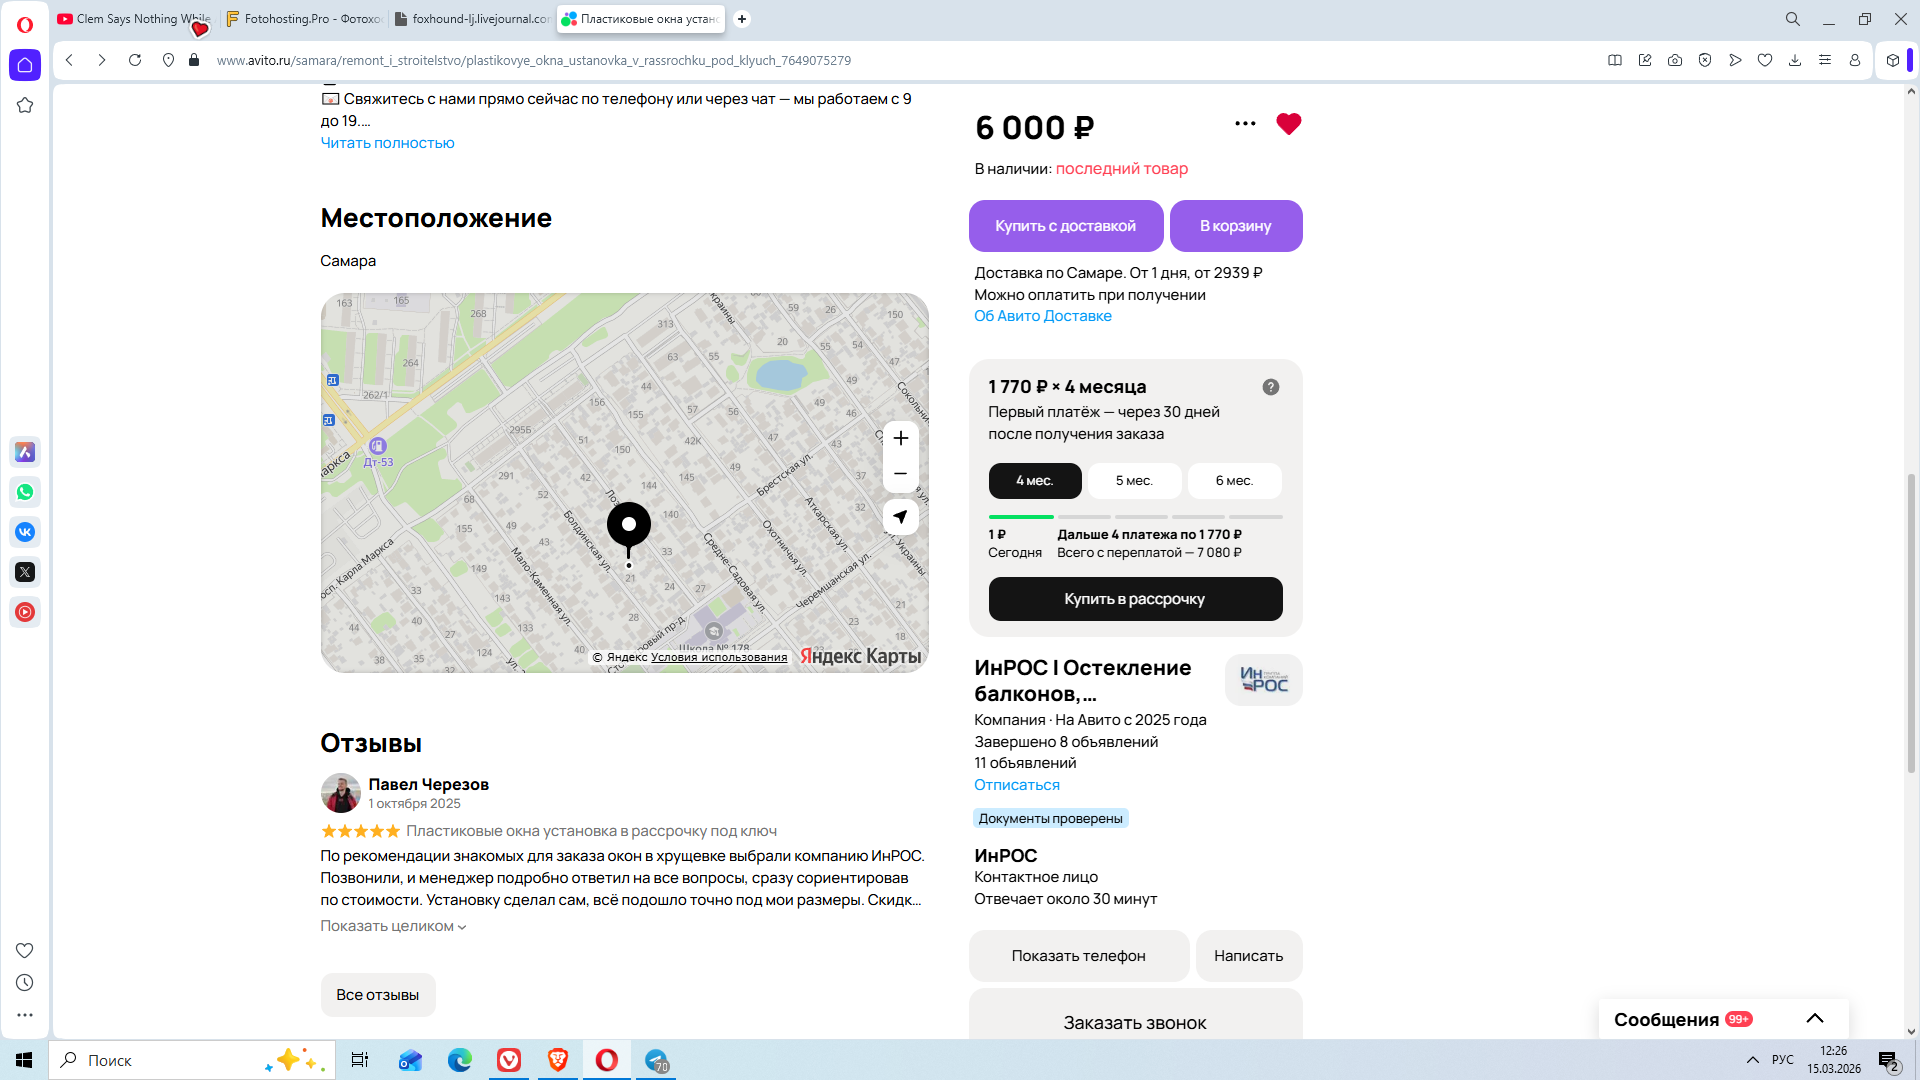Open Opera snapshot camera icon
This screenshot has width=1920, height=1080.
tap(1674, 60)
